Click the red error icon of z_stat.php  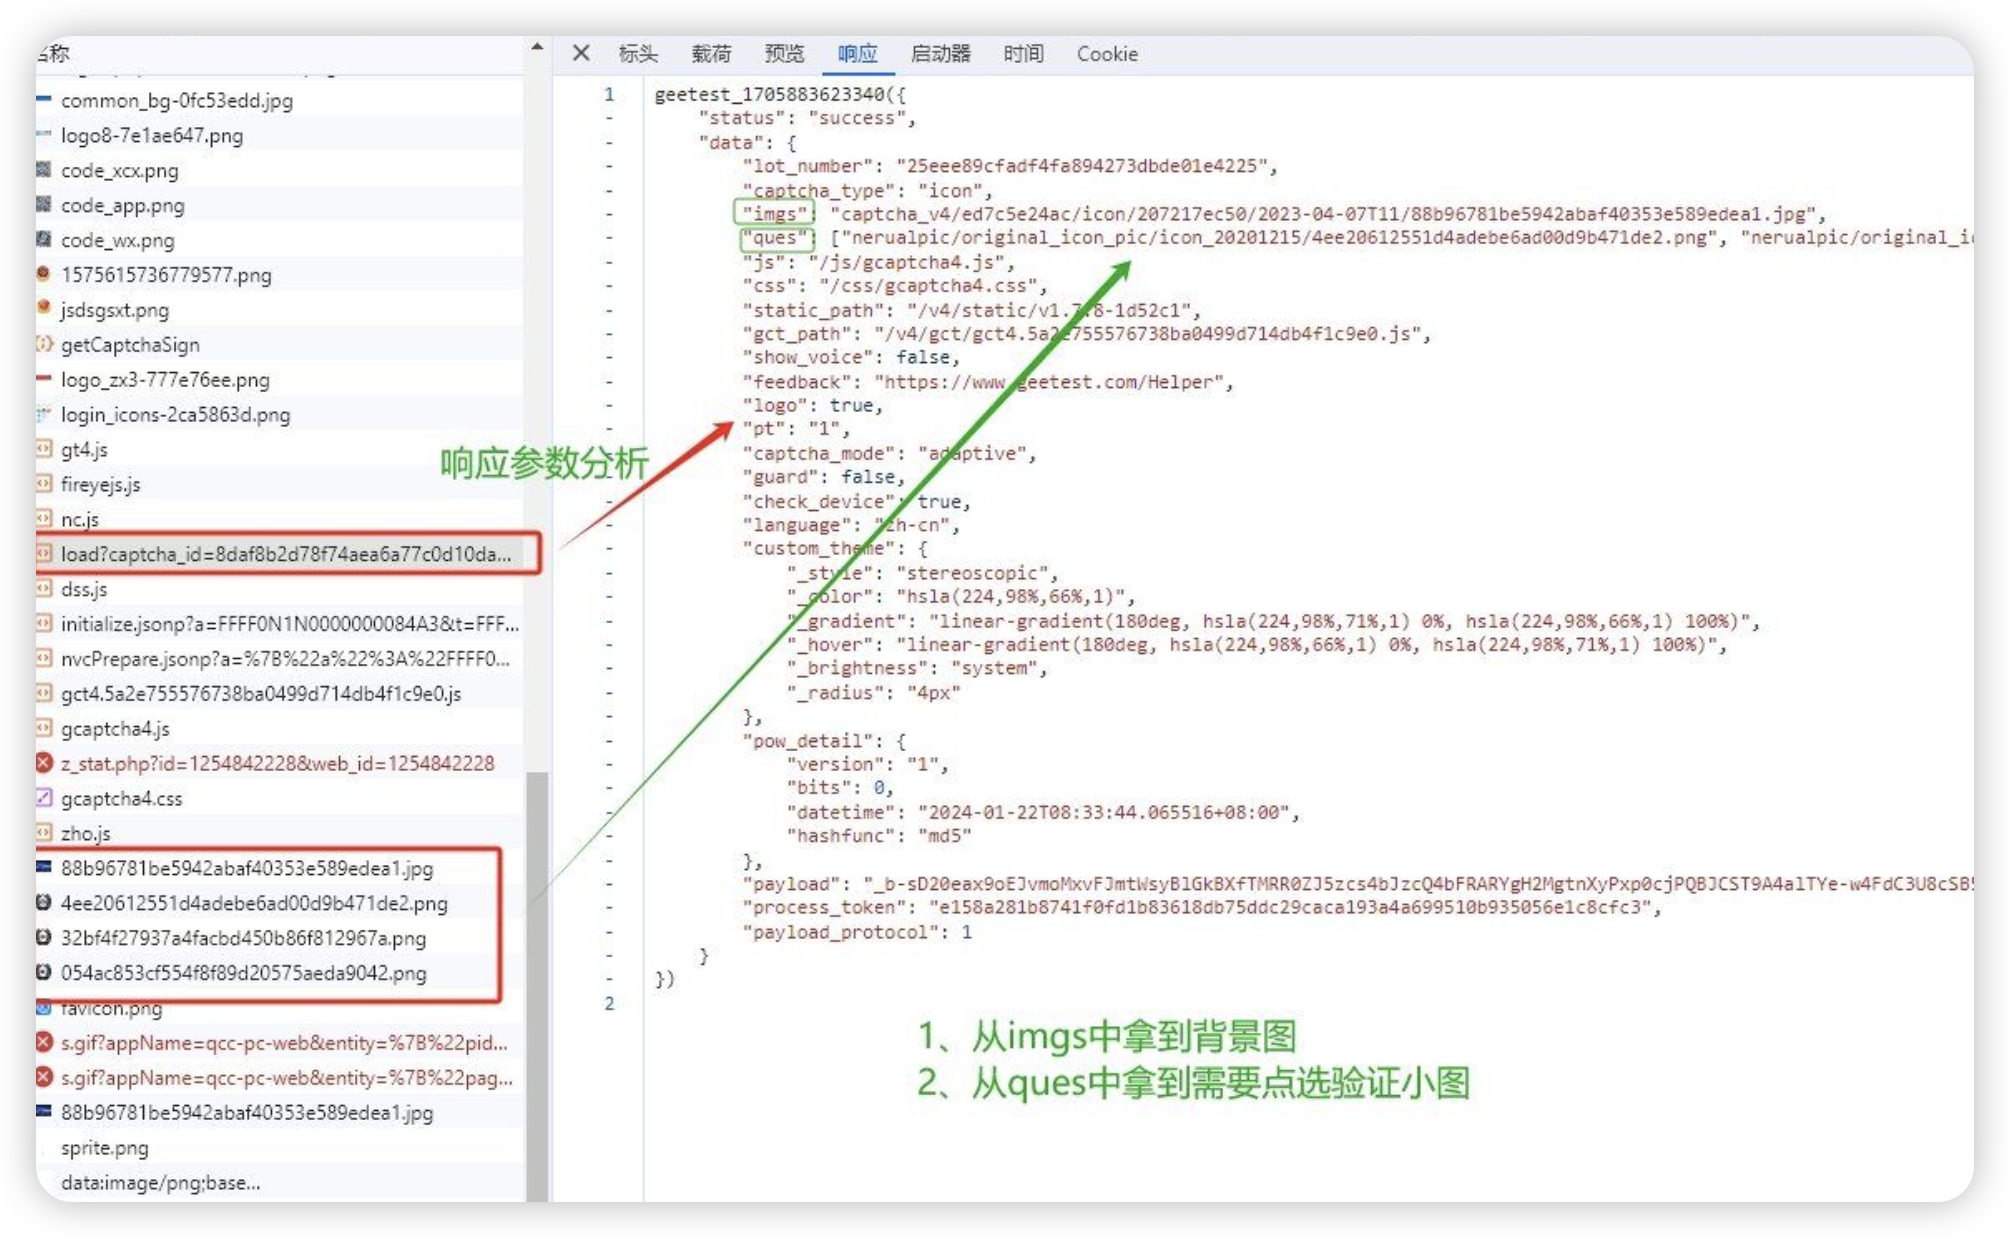point(44,763)
